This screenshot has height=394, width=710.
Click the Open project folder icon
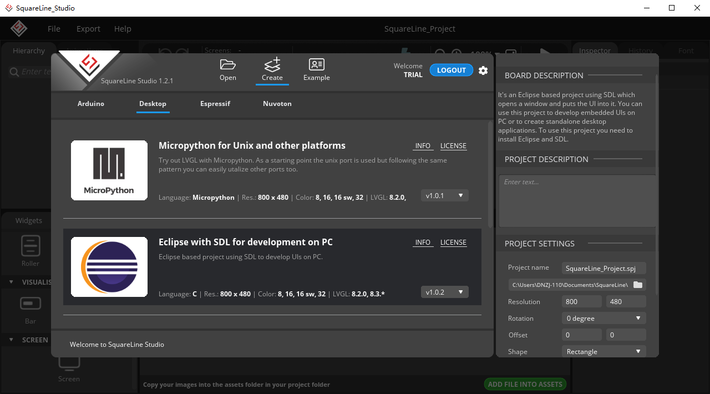tap(227, 65)
